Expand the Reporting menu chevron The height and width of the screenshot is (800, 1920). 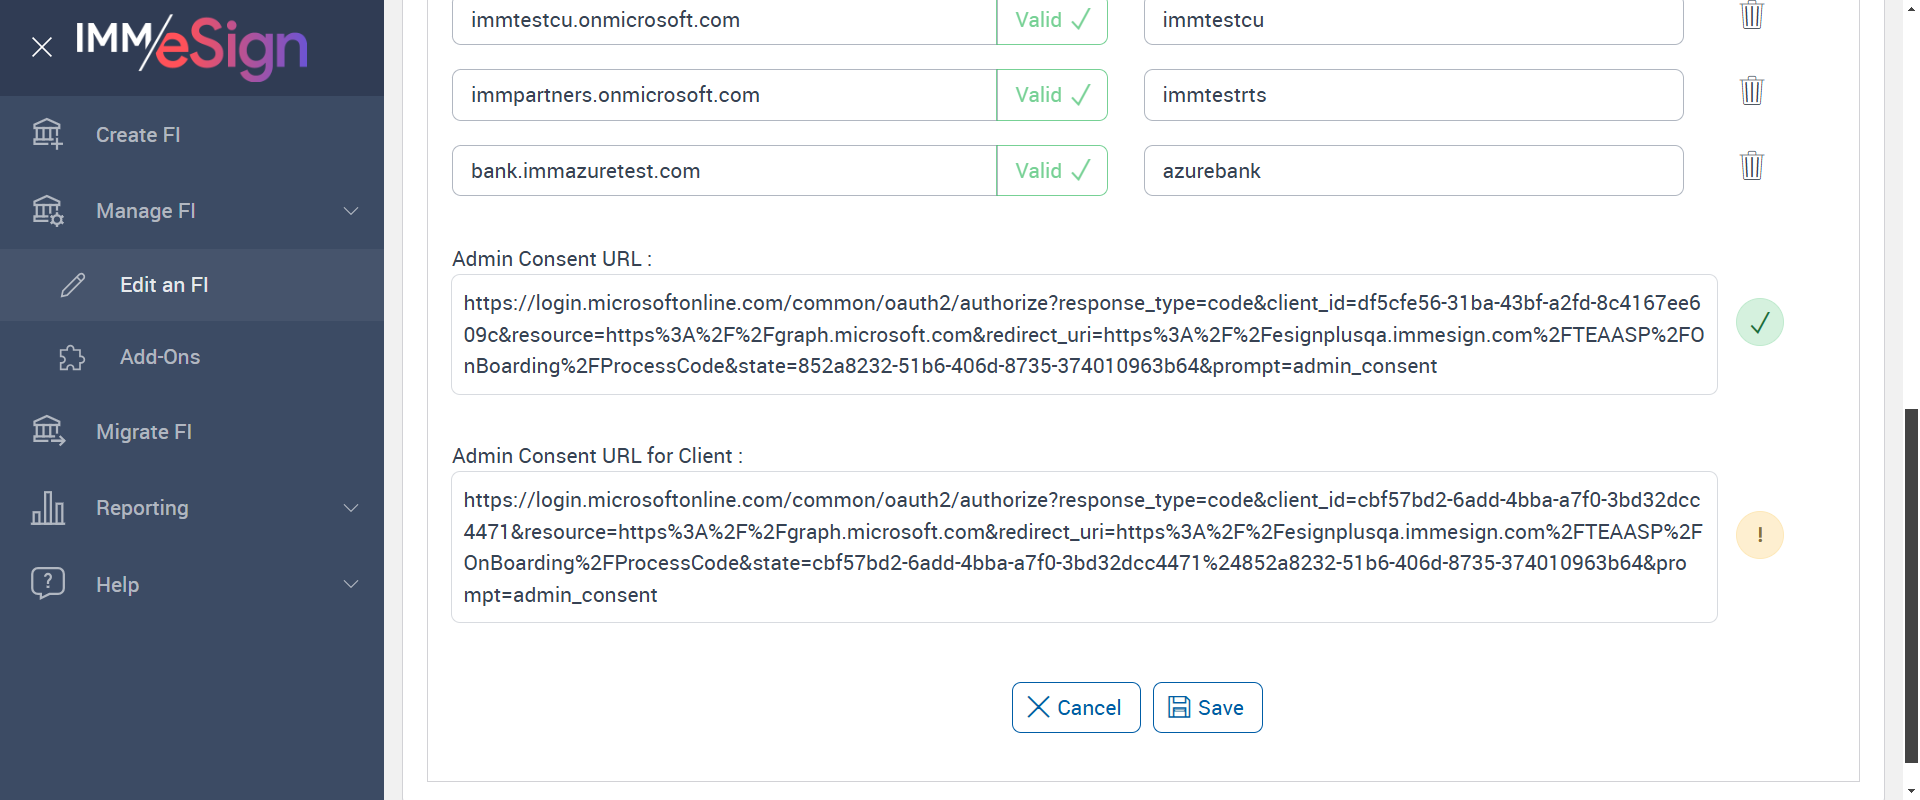pos(351,508)
